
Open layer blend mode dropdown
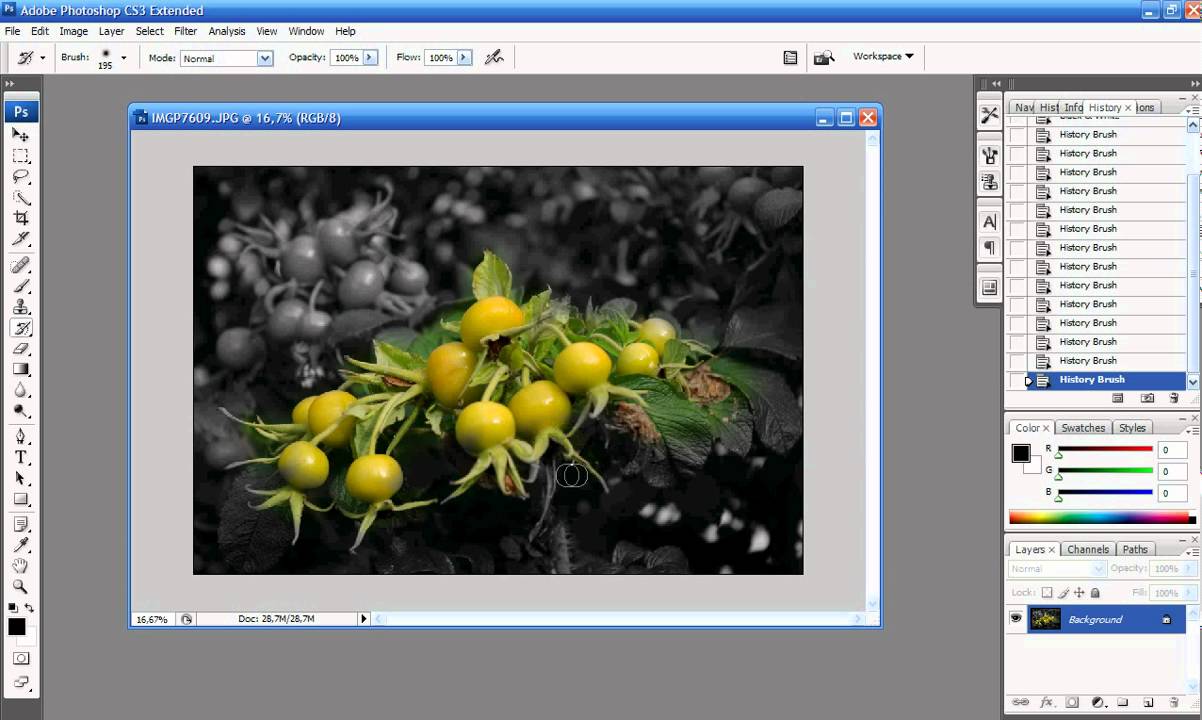coord(1056,568)
